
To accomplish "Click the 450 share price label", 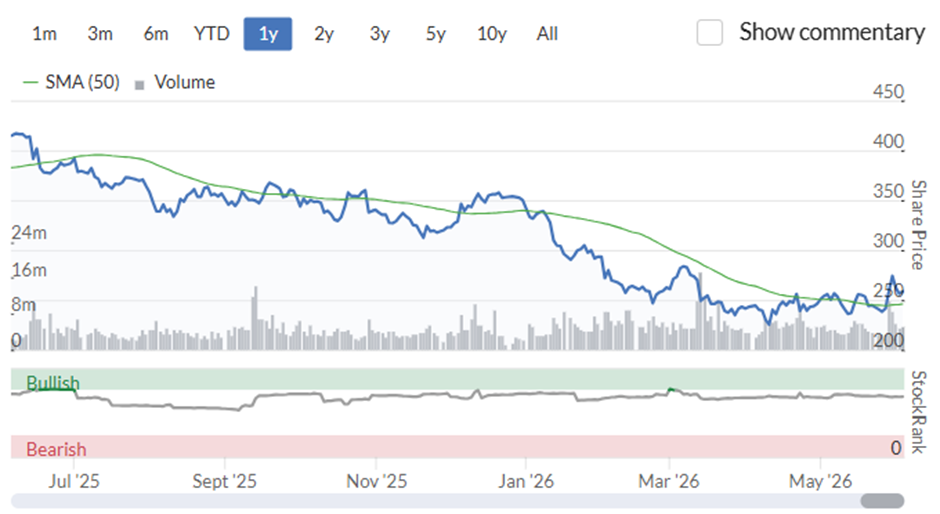I will click(x=888, y=92).
